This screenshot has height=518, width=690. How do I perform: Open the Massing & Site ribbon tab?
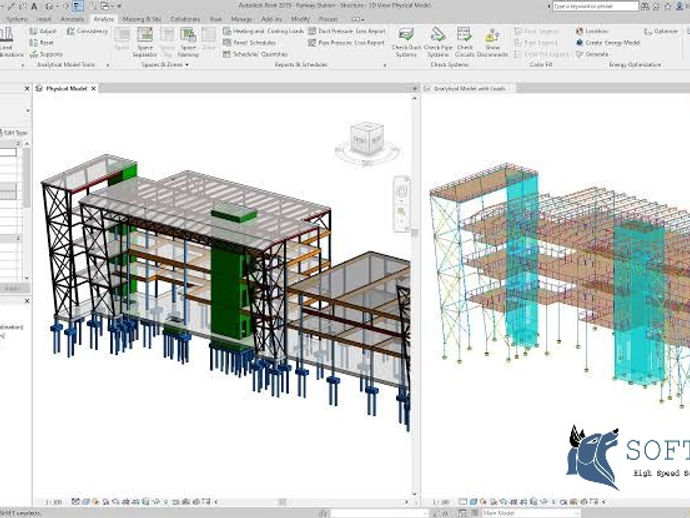[142, 19]
